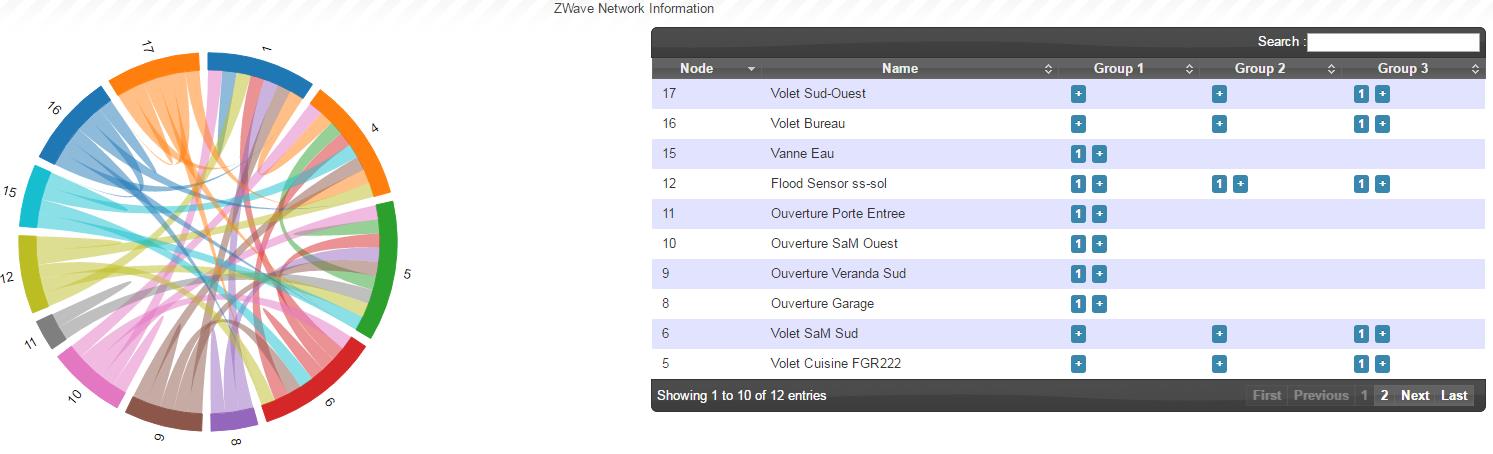Sort by Group 3 column header

1411,69
